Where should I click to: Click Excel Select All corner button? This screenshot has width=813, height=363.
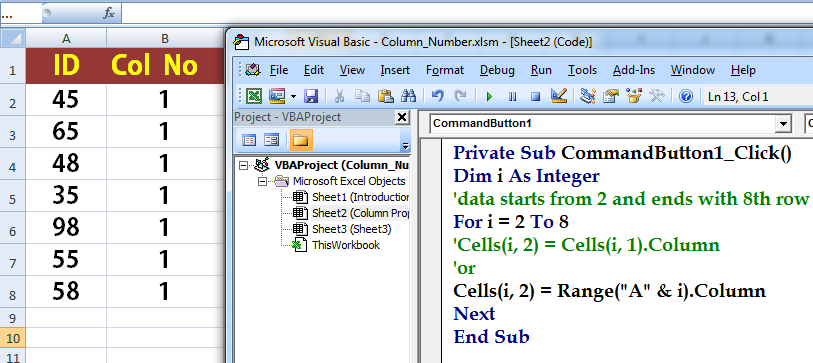click(x=13, y=38)
